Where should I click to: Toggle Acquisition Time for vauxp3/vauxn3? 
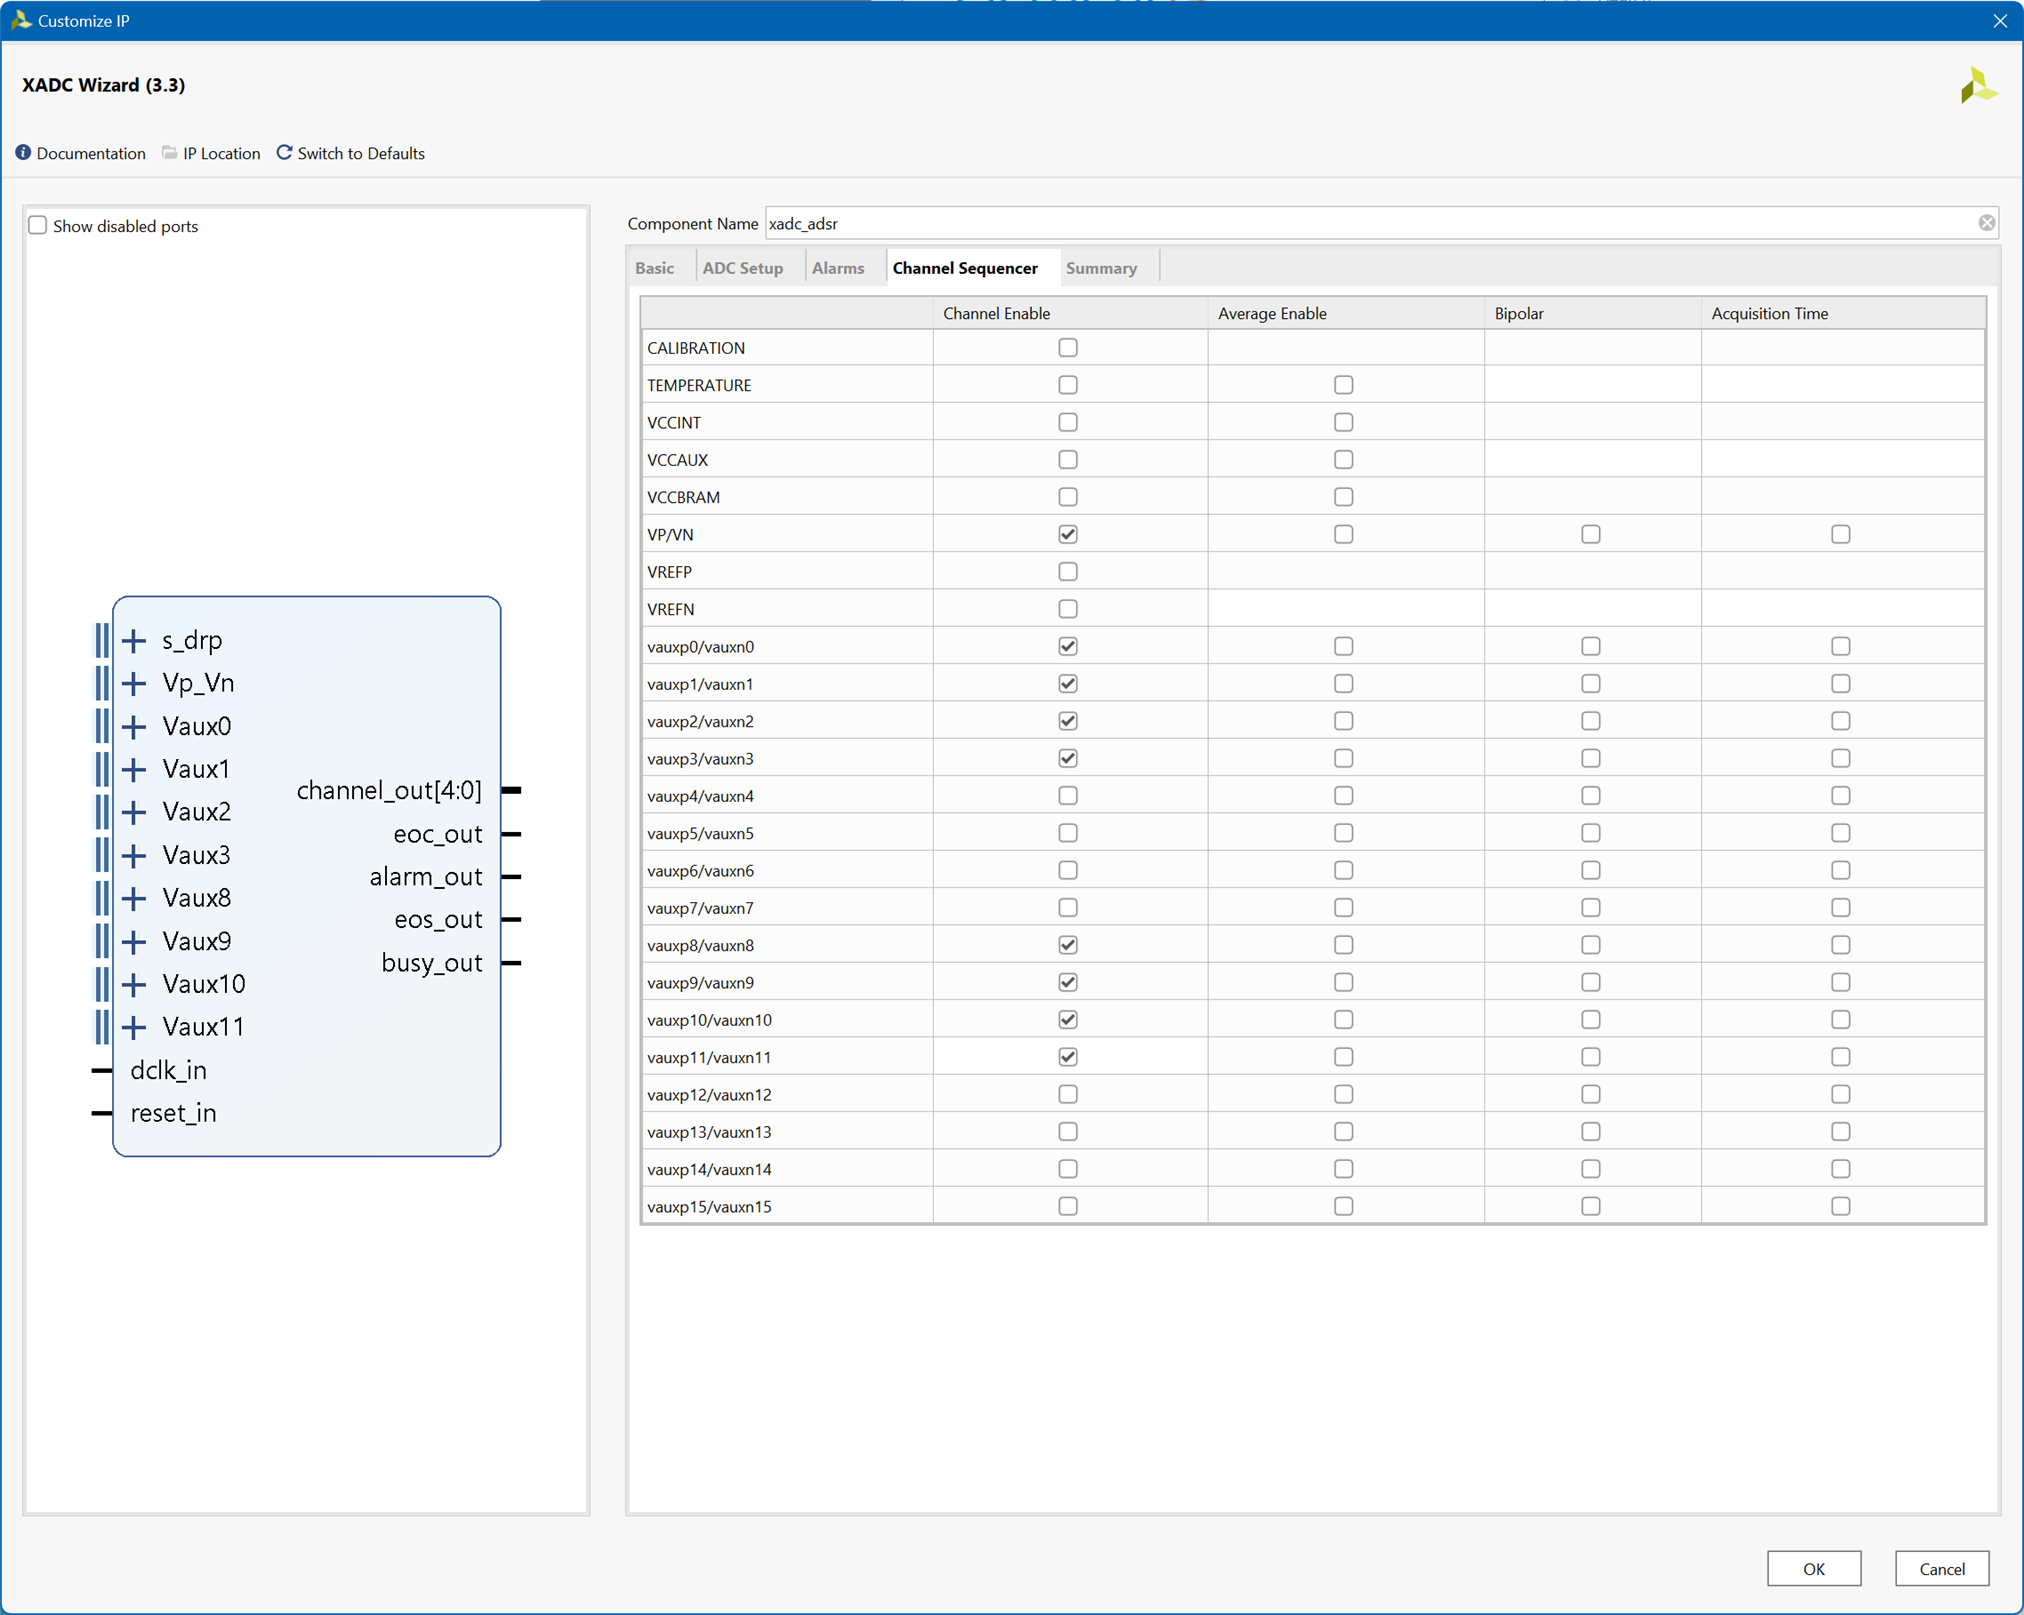(x=1840, y=758)
